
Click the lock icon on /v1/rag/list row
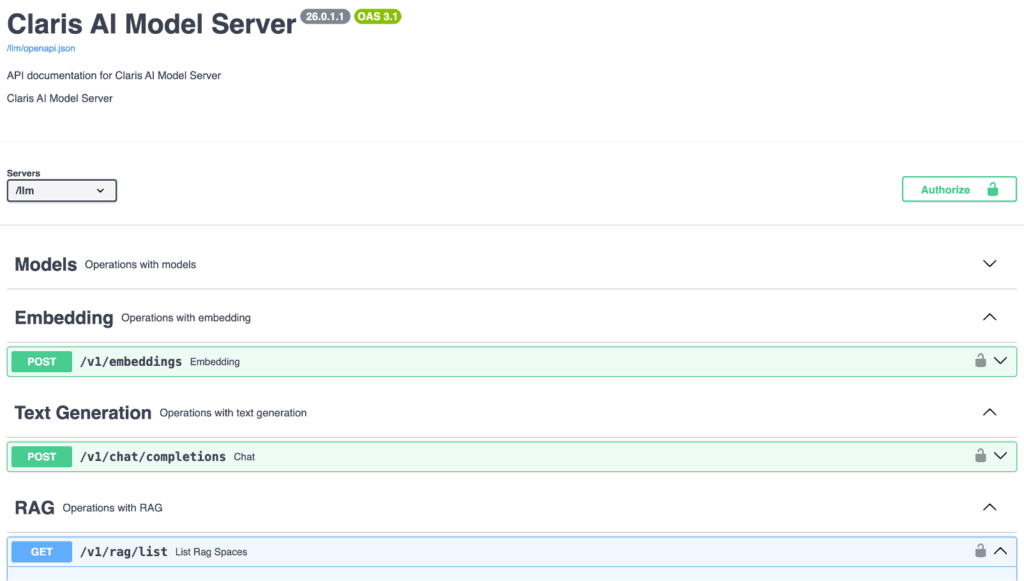pyautogui.click(x=980, y=550)
